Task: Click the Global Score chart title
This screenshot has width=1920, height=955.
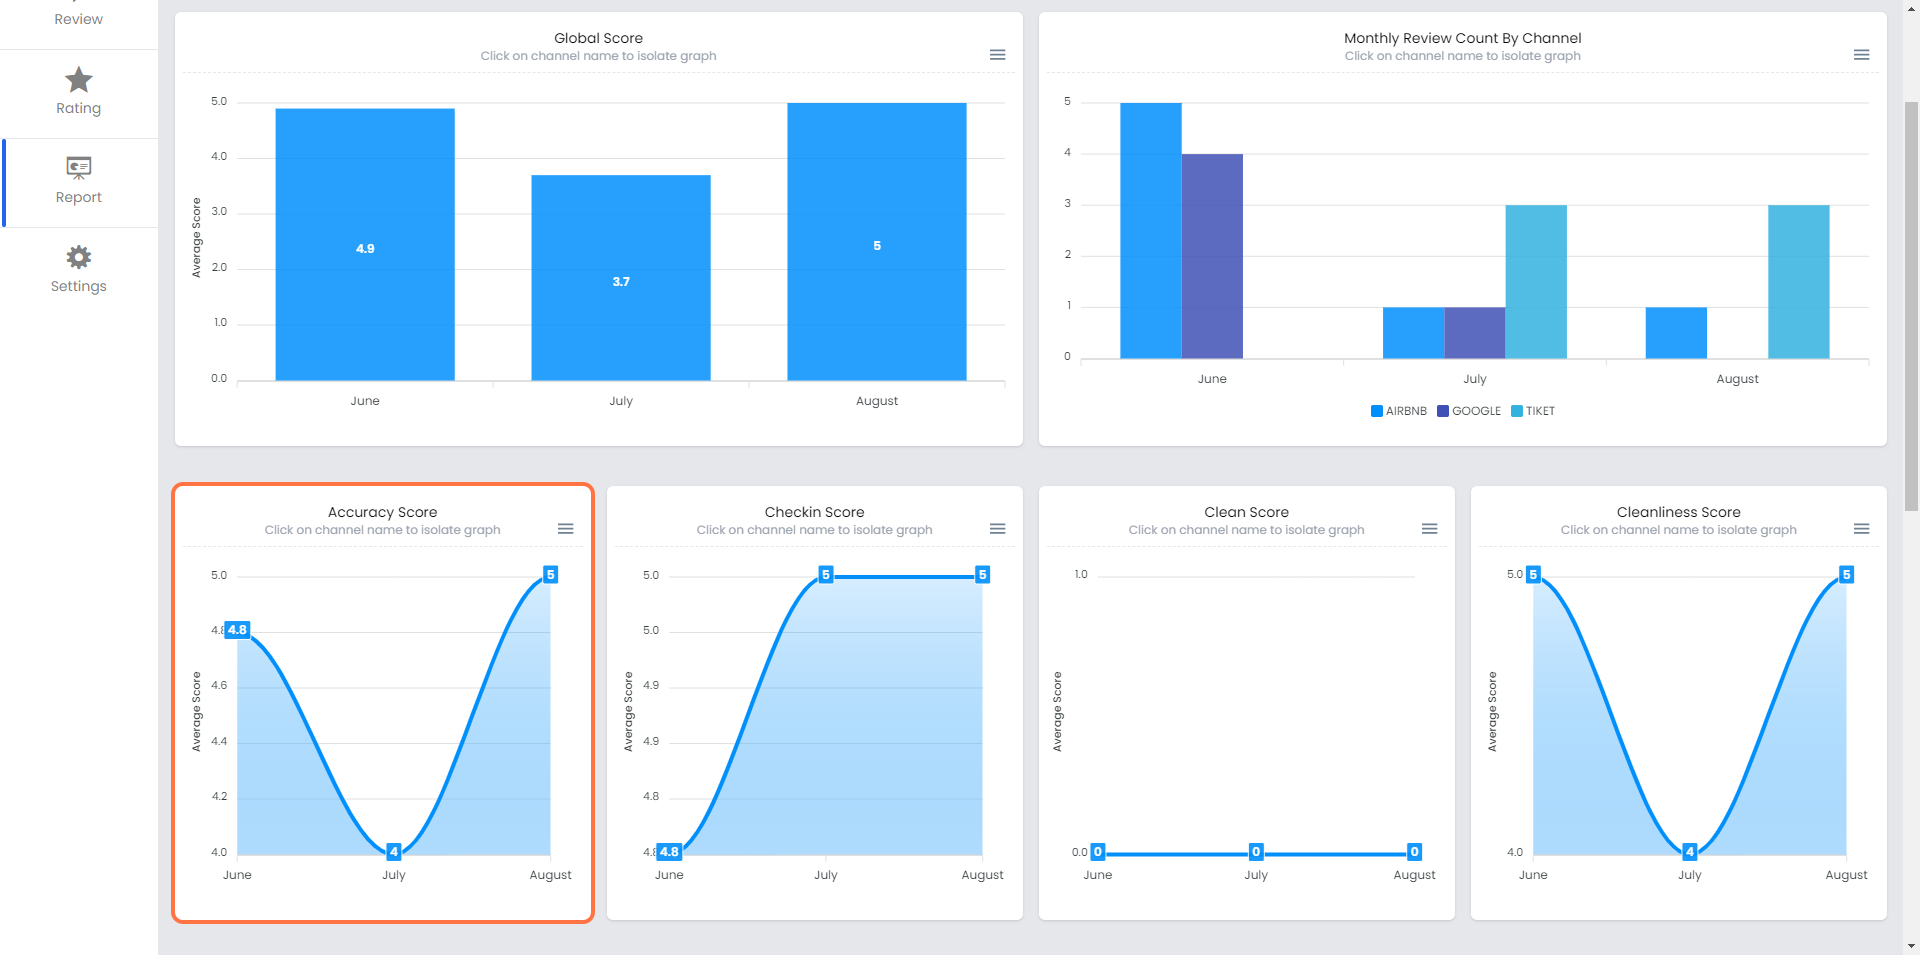Action: [598, 38]
